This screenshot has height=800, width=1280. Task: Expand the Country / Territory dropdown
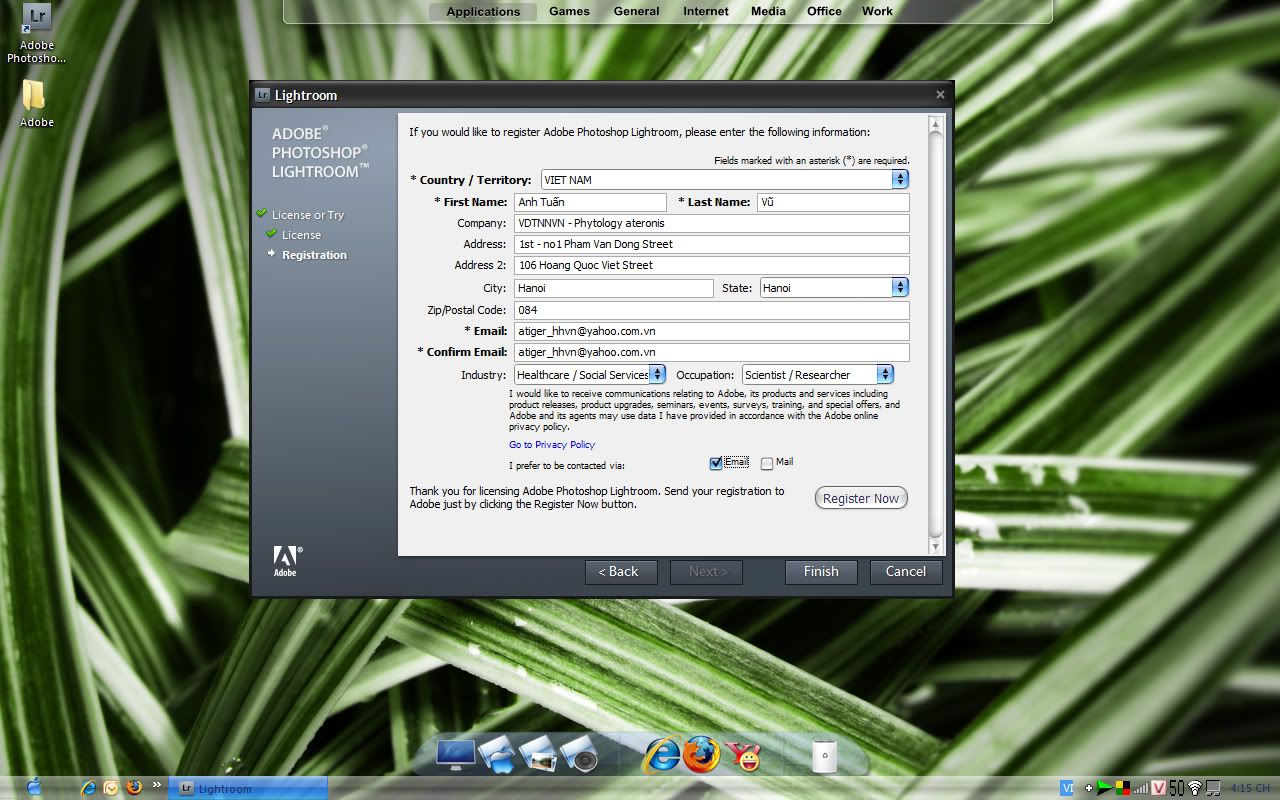click(x=900, y=180)
